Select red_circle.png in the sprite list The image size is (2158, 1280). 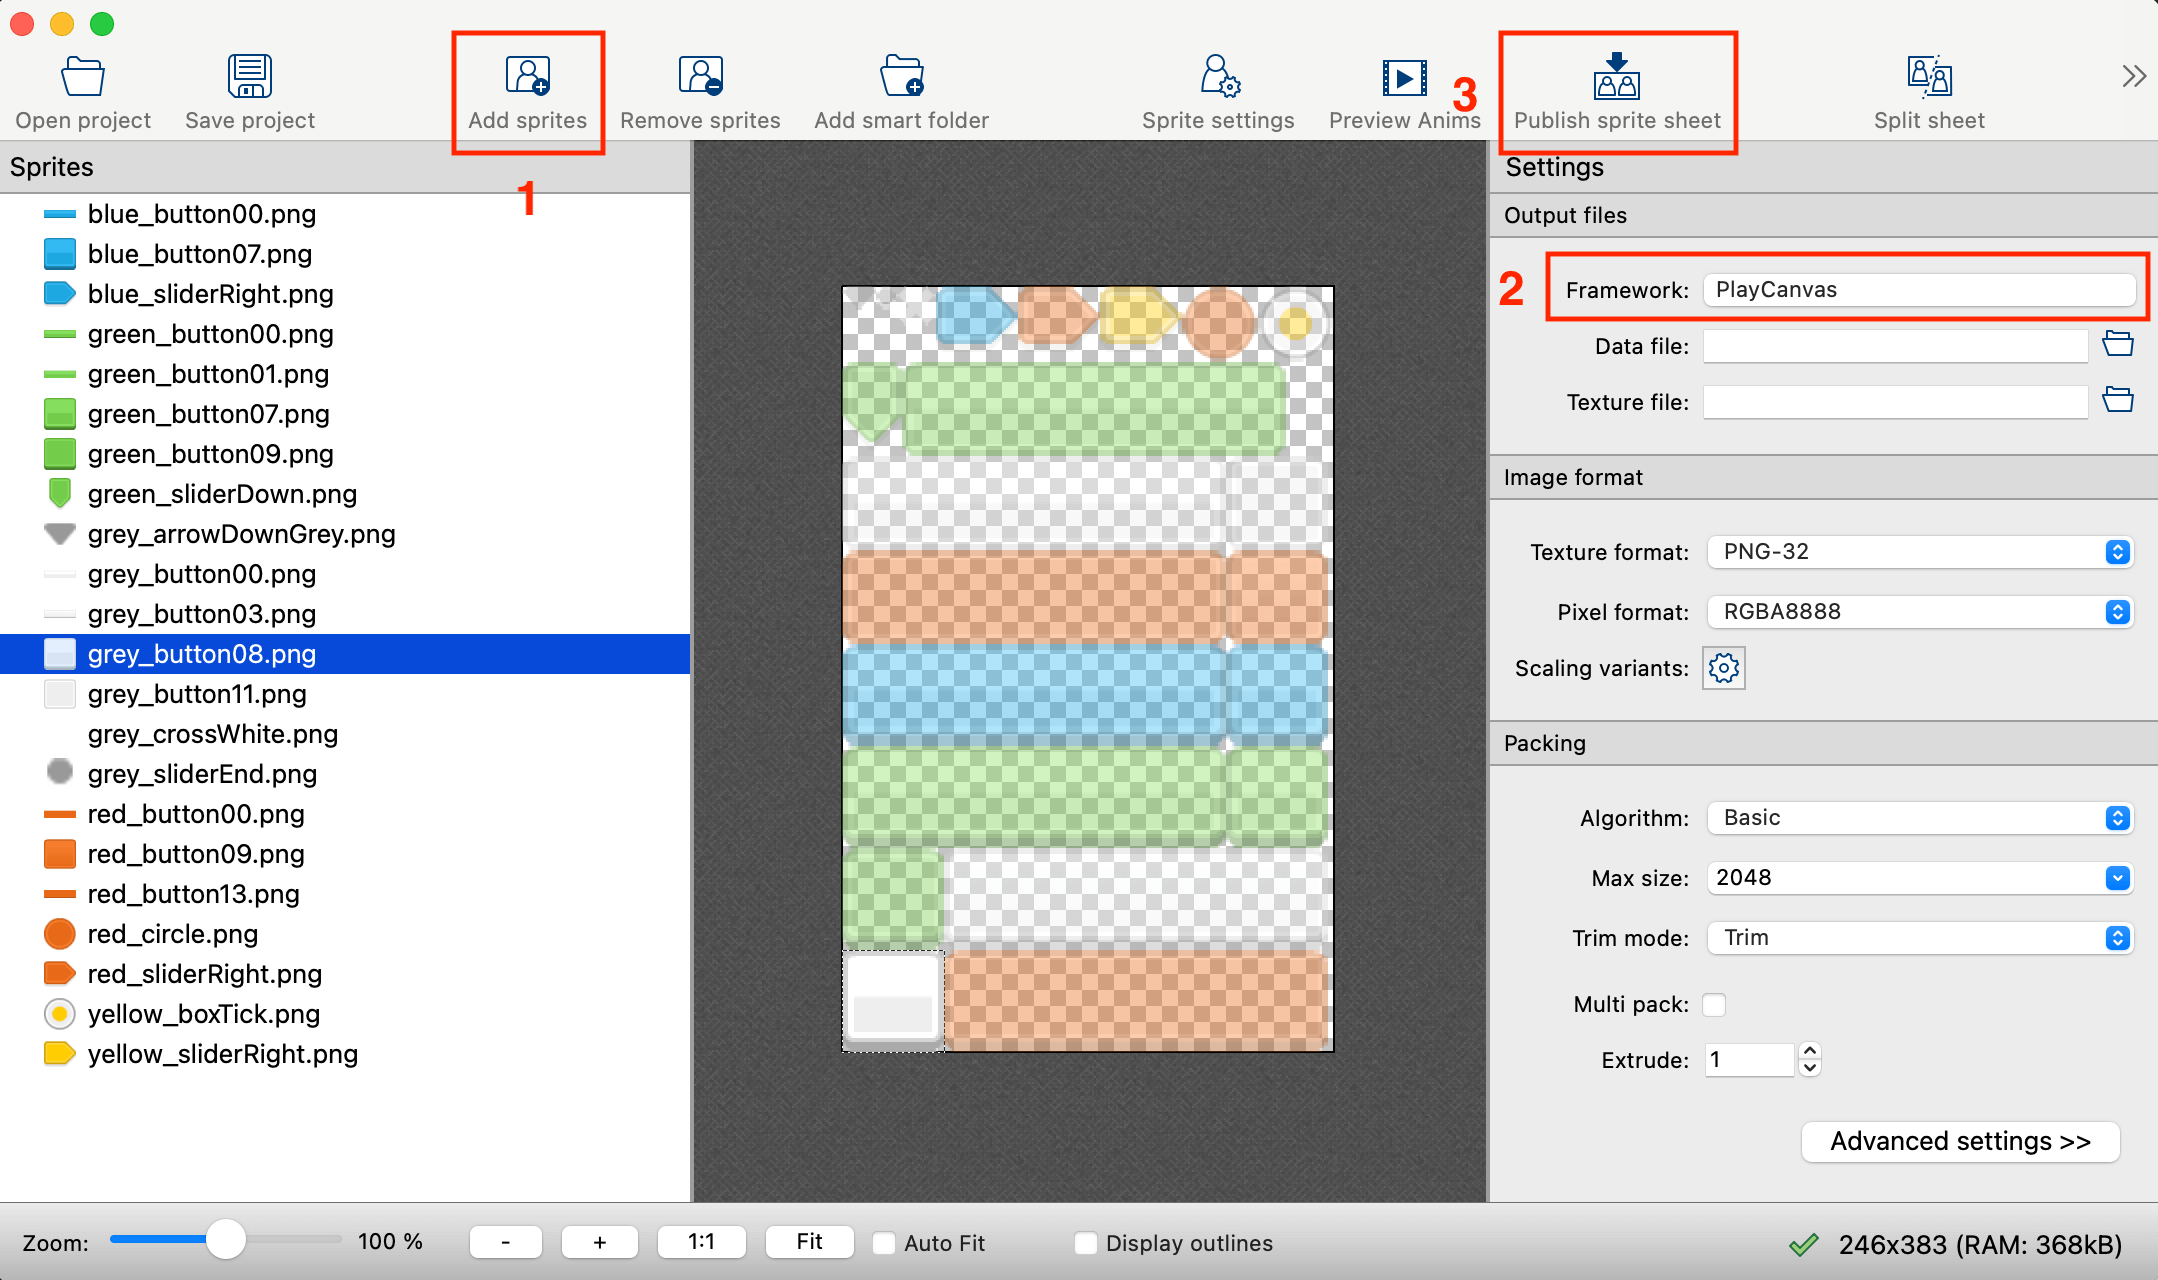tap(172, 934)
